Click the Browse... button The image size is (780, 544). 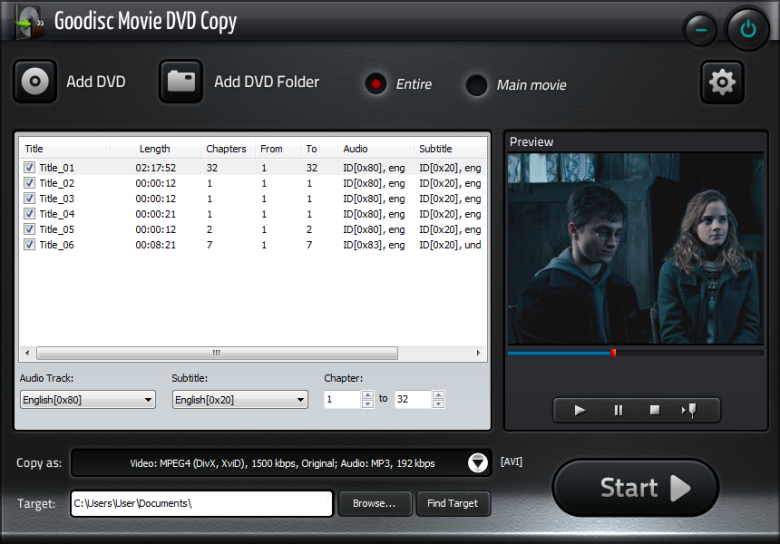pos(374,504)
